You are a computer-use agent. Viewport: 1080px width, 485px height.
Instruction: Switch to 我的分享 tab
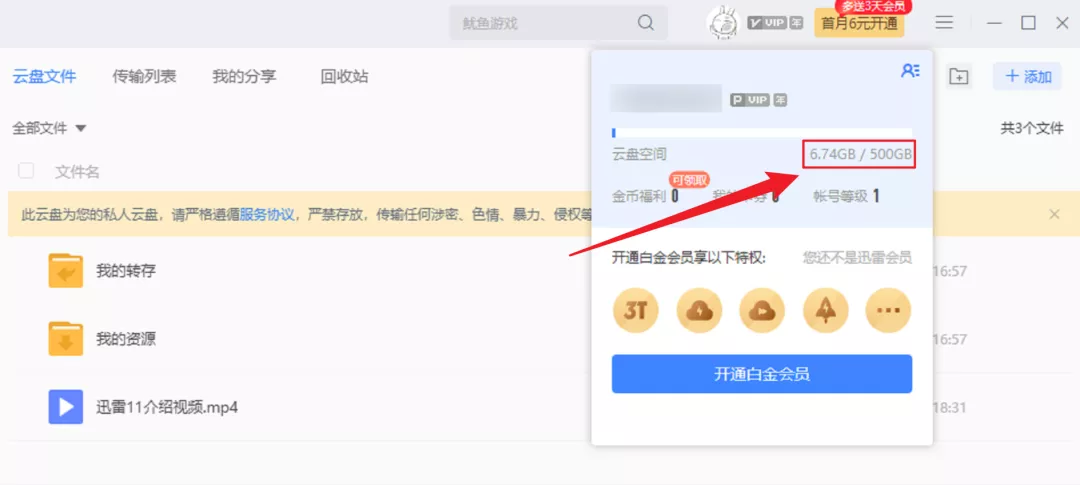(x=245, y=76)
